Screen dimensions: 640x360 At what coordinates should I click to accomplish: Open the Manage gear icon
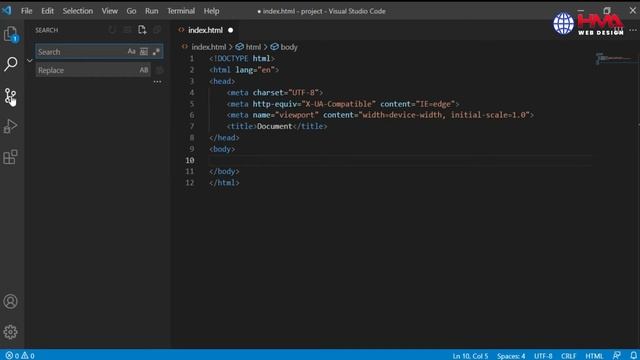click(11, 332)
